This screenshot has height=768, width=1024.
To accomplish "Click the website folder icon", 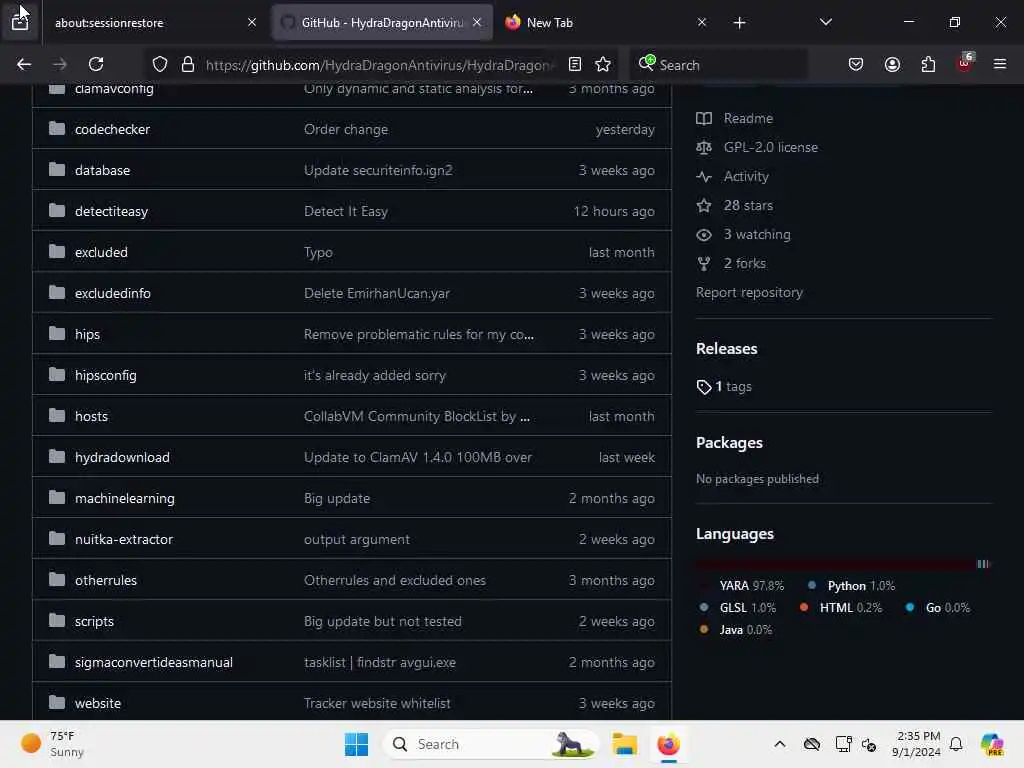I will coord(57,703).
